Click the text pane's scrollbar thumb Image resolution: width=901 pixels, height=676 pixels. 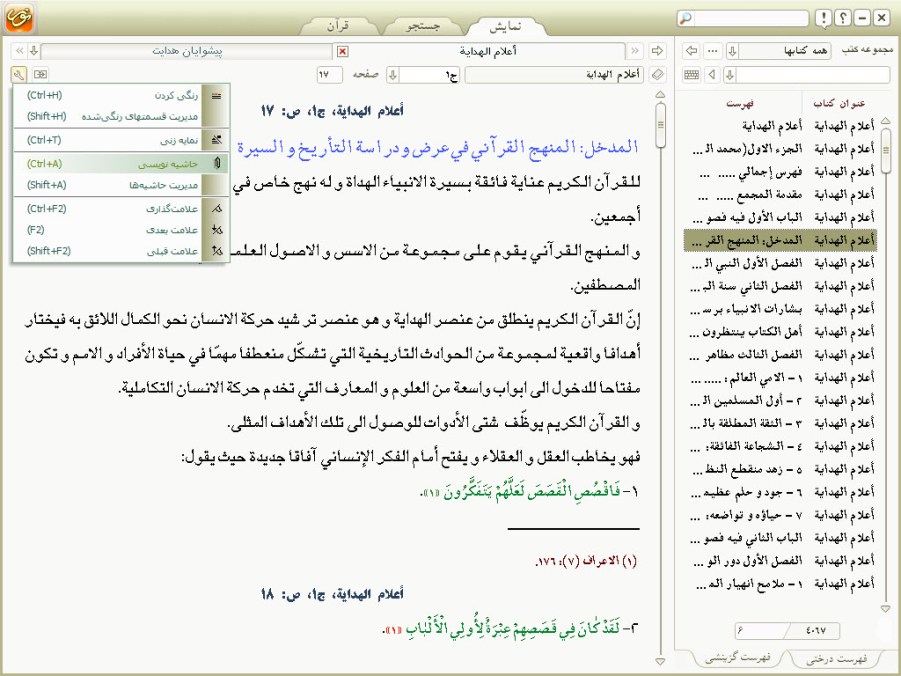[x=660, y=125]
